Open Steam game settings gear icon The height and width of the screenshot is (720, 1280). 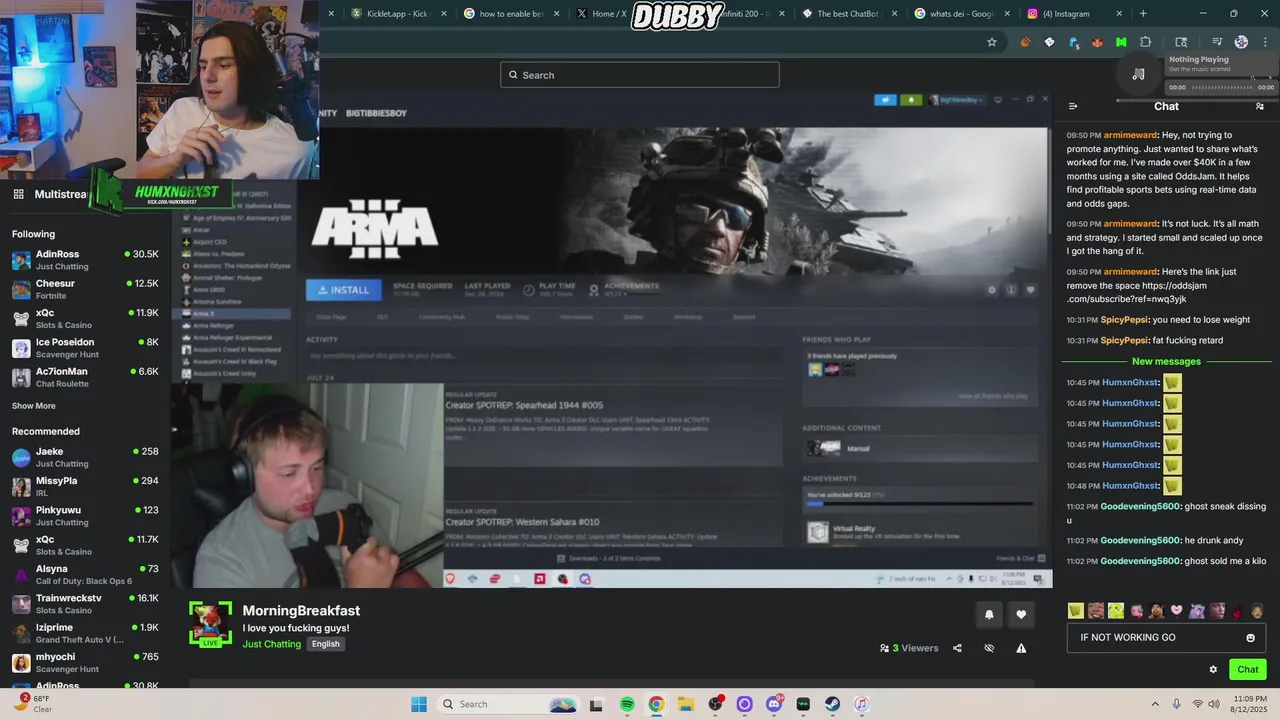(992, 290)
